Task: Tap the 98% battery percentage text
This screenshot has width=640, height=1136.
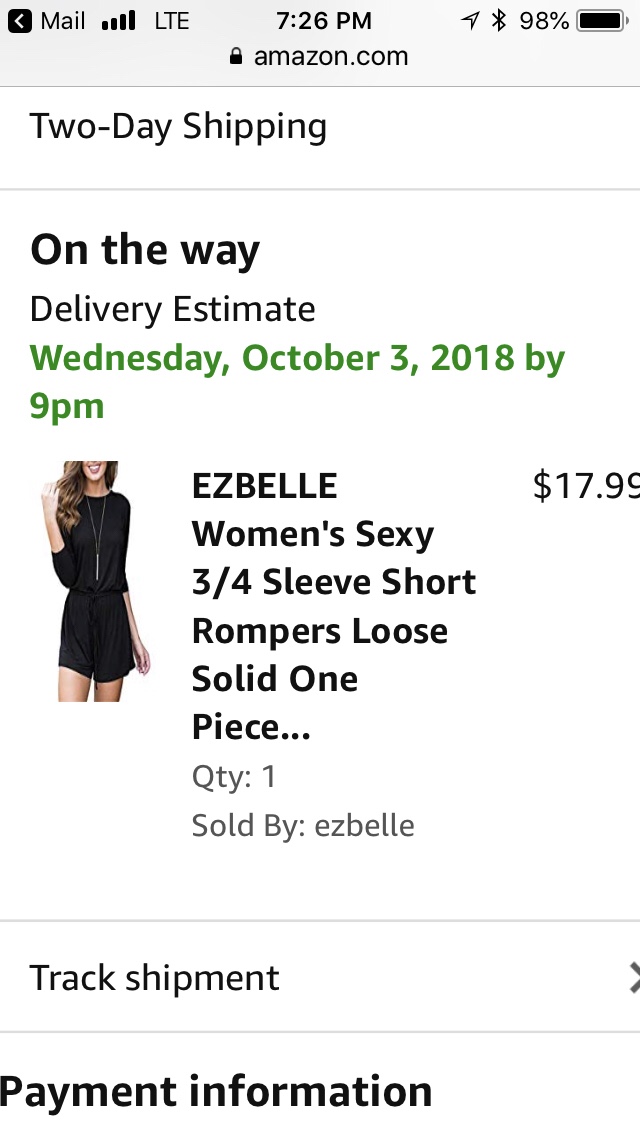Action: [x=544, y=21]
